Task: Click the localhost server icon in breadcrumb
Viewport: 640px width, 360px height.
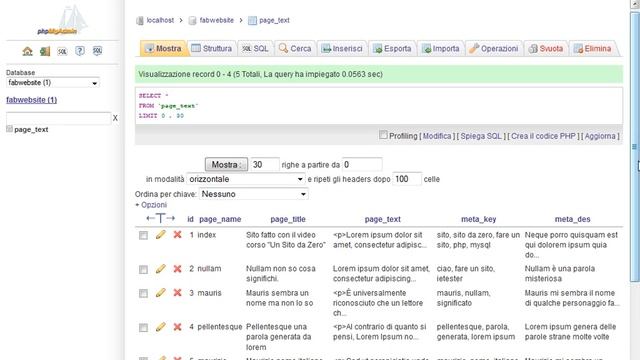Action: 140,20
